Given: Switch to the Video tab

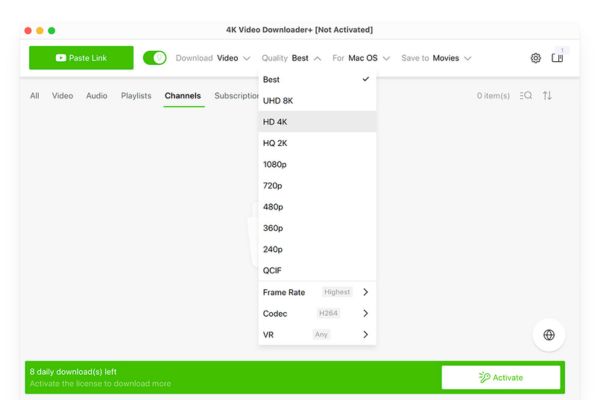Looking at the screenshot, I should coord(62,96).
